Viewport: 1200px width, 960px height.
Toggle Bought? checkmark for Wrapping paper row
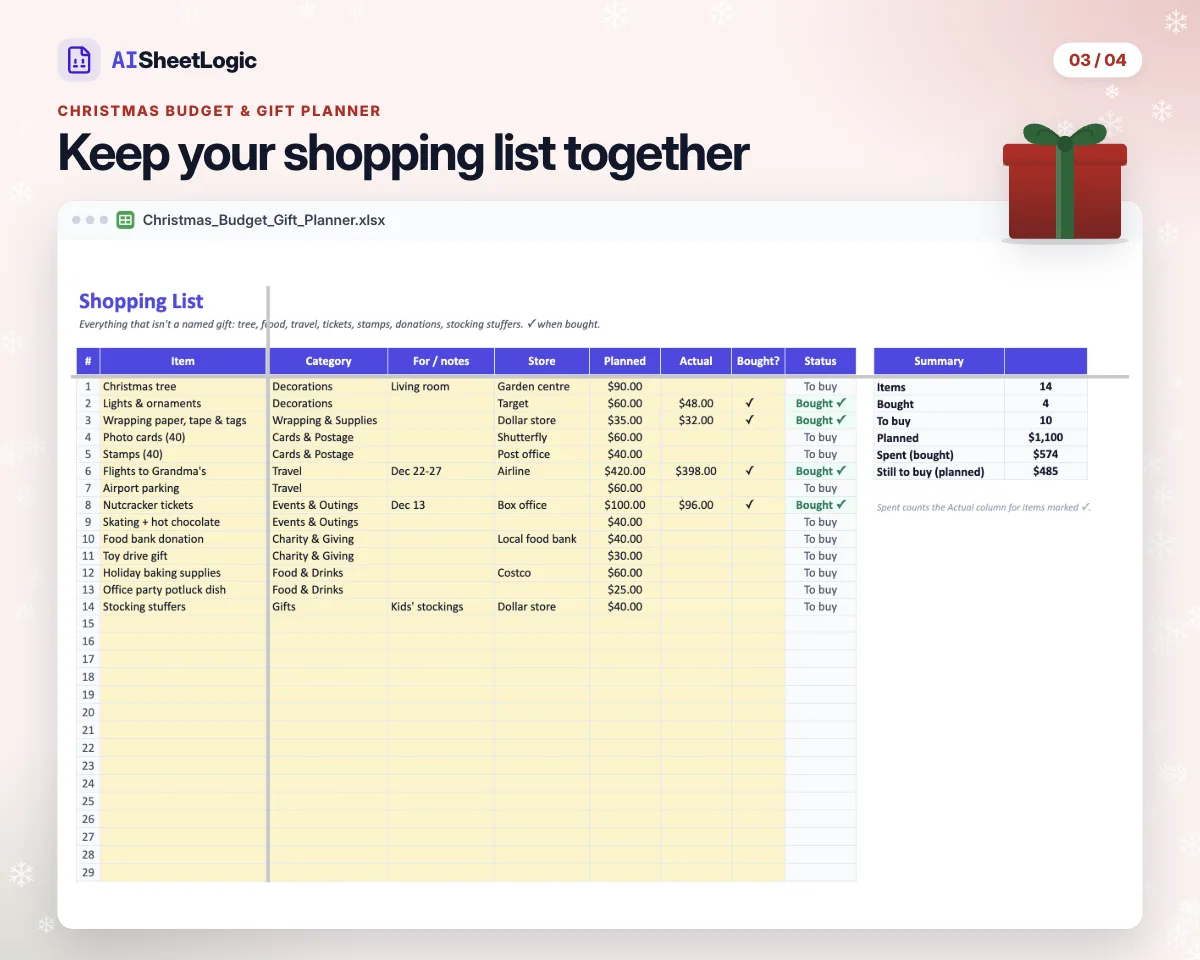[749, 420]
